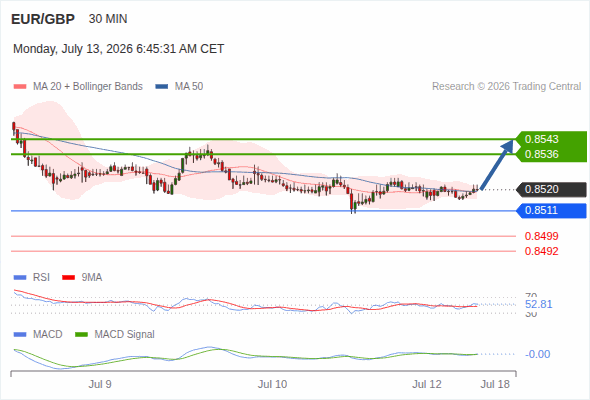Click the Research © 2026 Trading Central credit
The width and height of the screenshot is (590, 400).
[x=506, y=87]
